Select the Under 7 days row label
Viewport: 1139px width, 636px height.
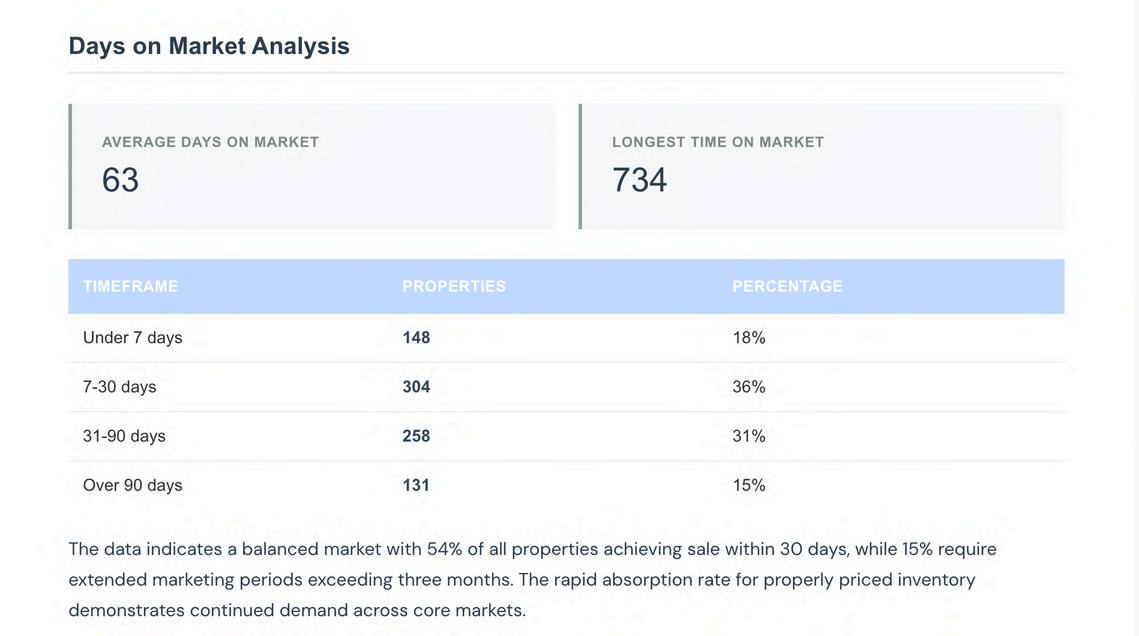tap(133, 338)
